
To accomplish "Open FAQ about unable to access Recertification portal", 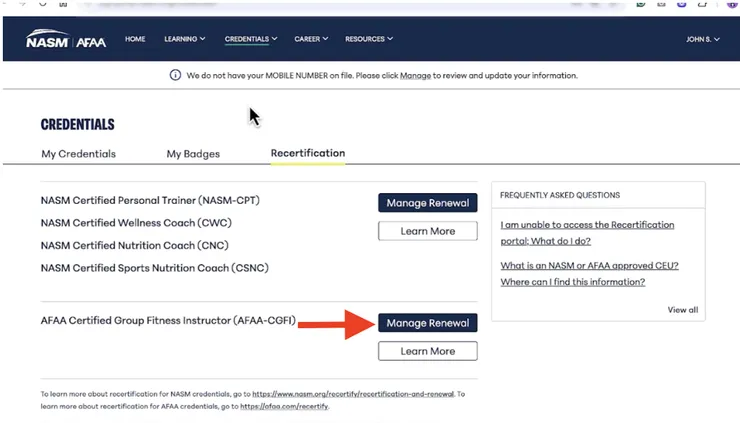I will [587, 233].
